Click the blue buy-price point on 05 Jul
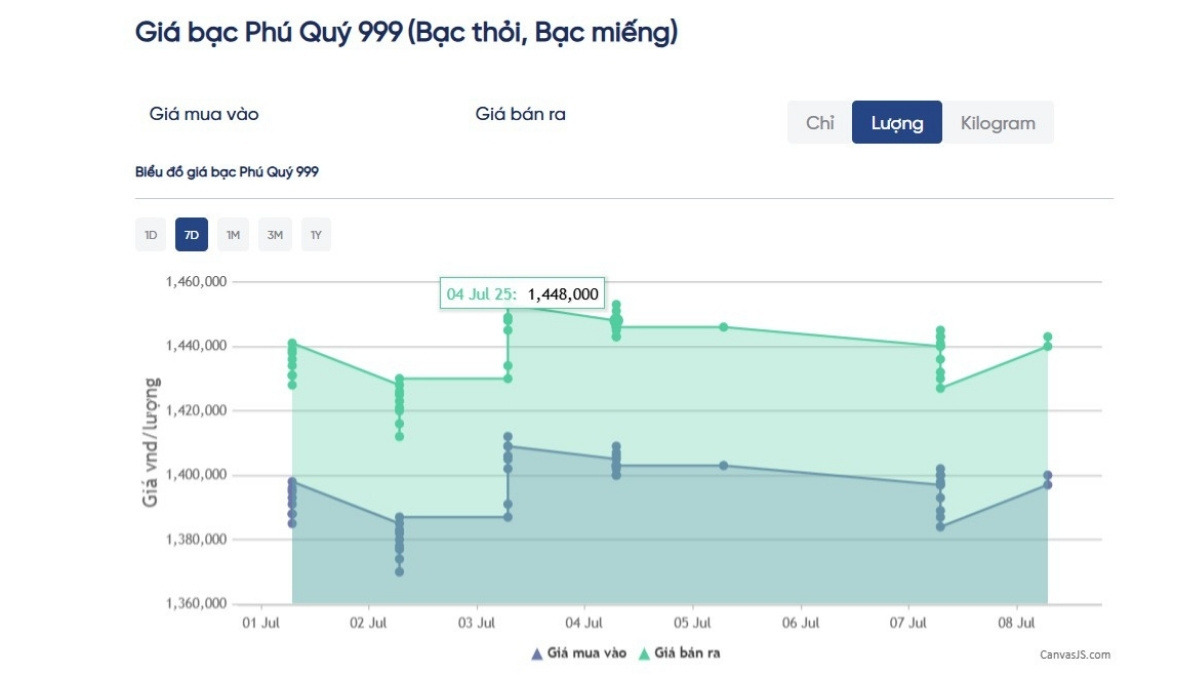1200x675 pixels. (x=723, y=465)
